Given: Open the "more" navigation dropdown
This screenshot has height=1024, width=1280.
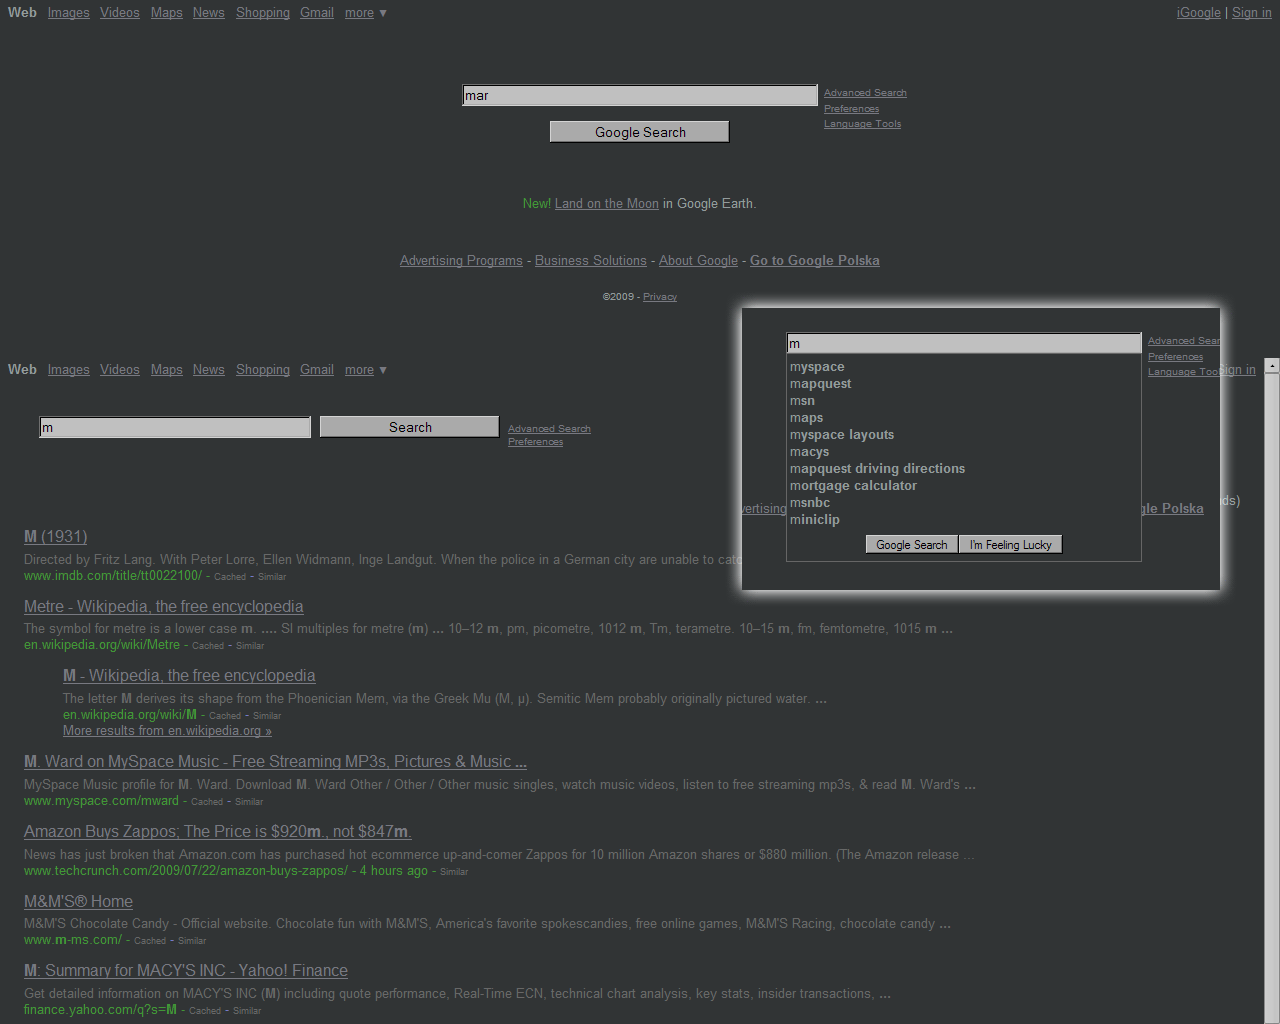Looking at the screenshot, I should (365, 12).
